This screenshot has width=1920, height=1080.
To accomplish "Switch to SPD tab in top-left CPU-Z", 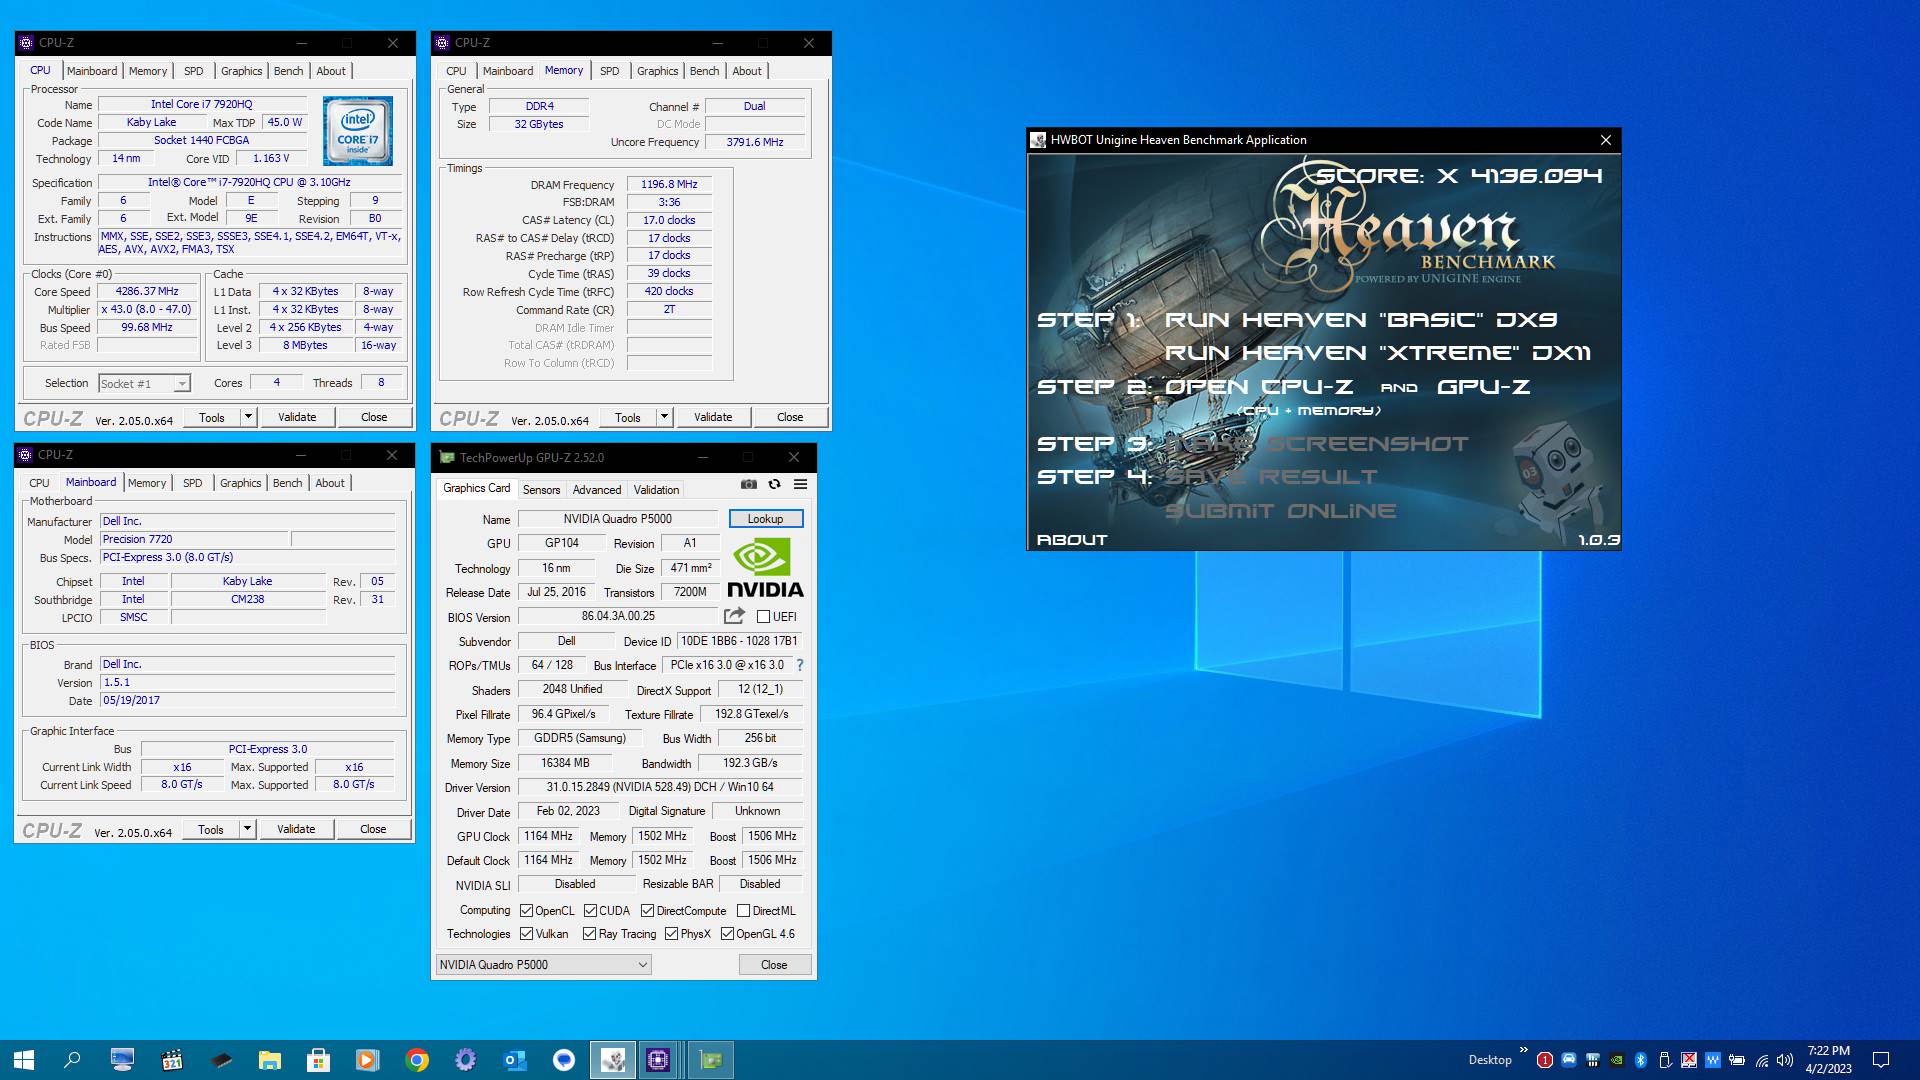I will pos(194,71).
